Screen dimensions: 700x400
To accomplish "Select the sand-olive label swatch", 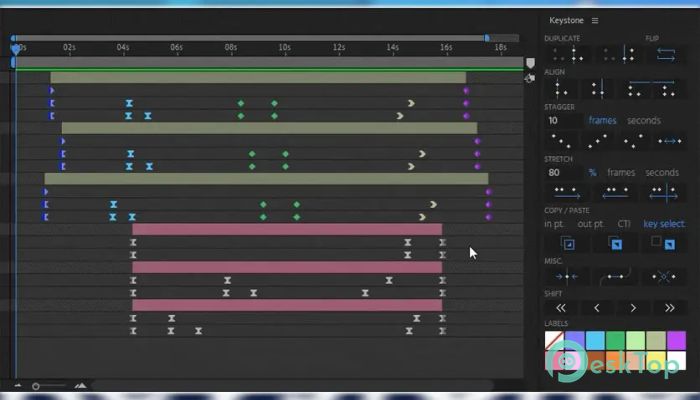I will (x=656, y=341).
